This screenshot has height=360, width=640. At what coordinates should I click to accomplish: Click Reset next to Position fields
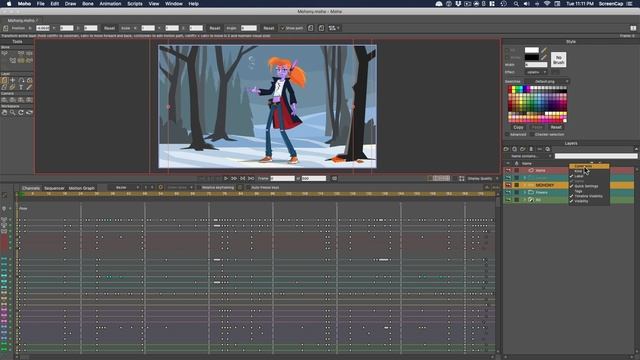pos(109,28)
